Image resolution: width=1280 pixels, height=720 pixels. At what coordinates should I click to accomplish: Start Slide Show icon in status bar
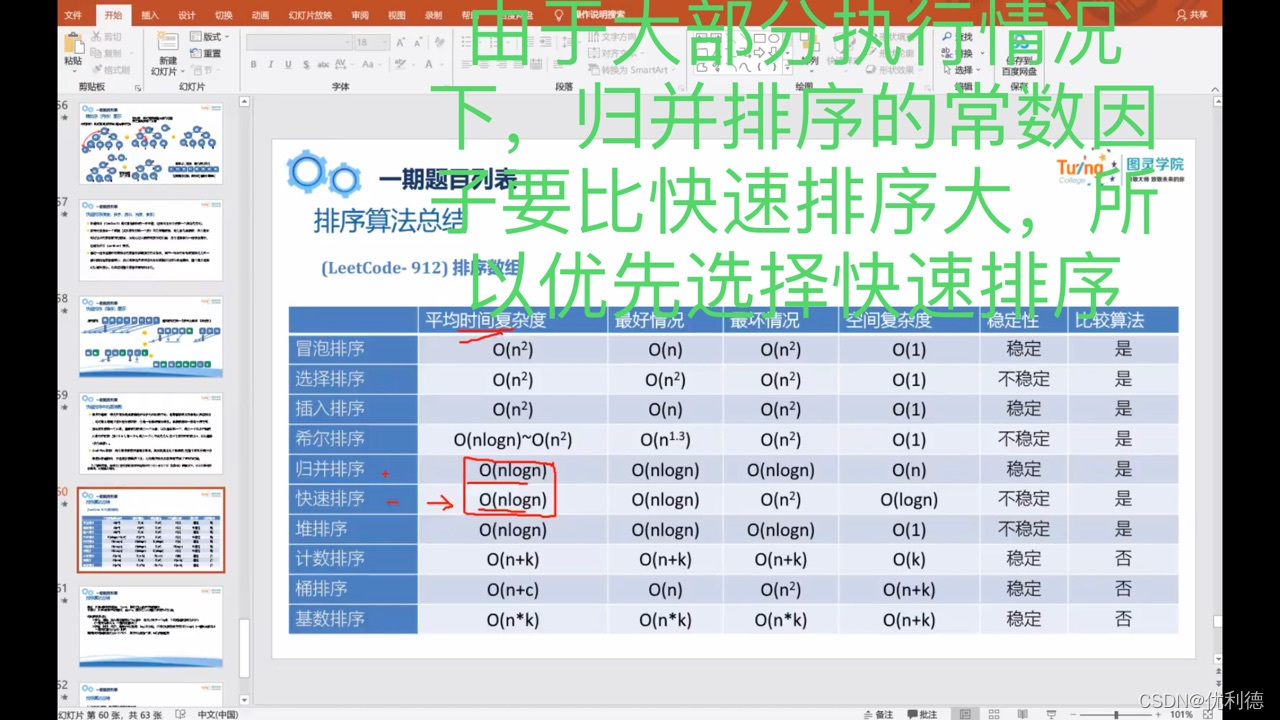[1051, 714]
